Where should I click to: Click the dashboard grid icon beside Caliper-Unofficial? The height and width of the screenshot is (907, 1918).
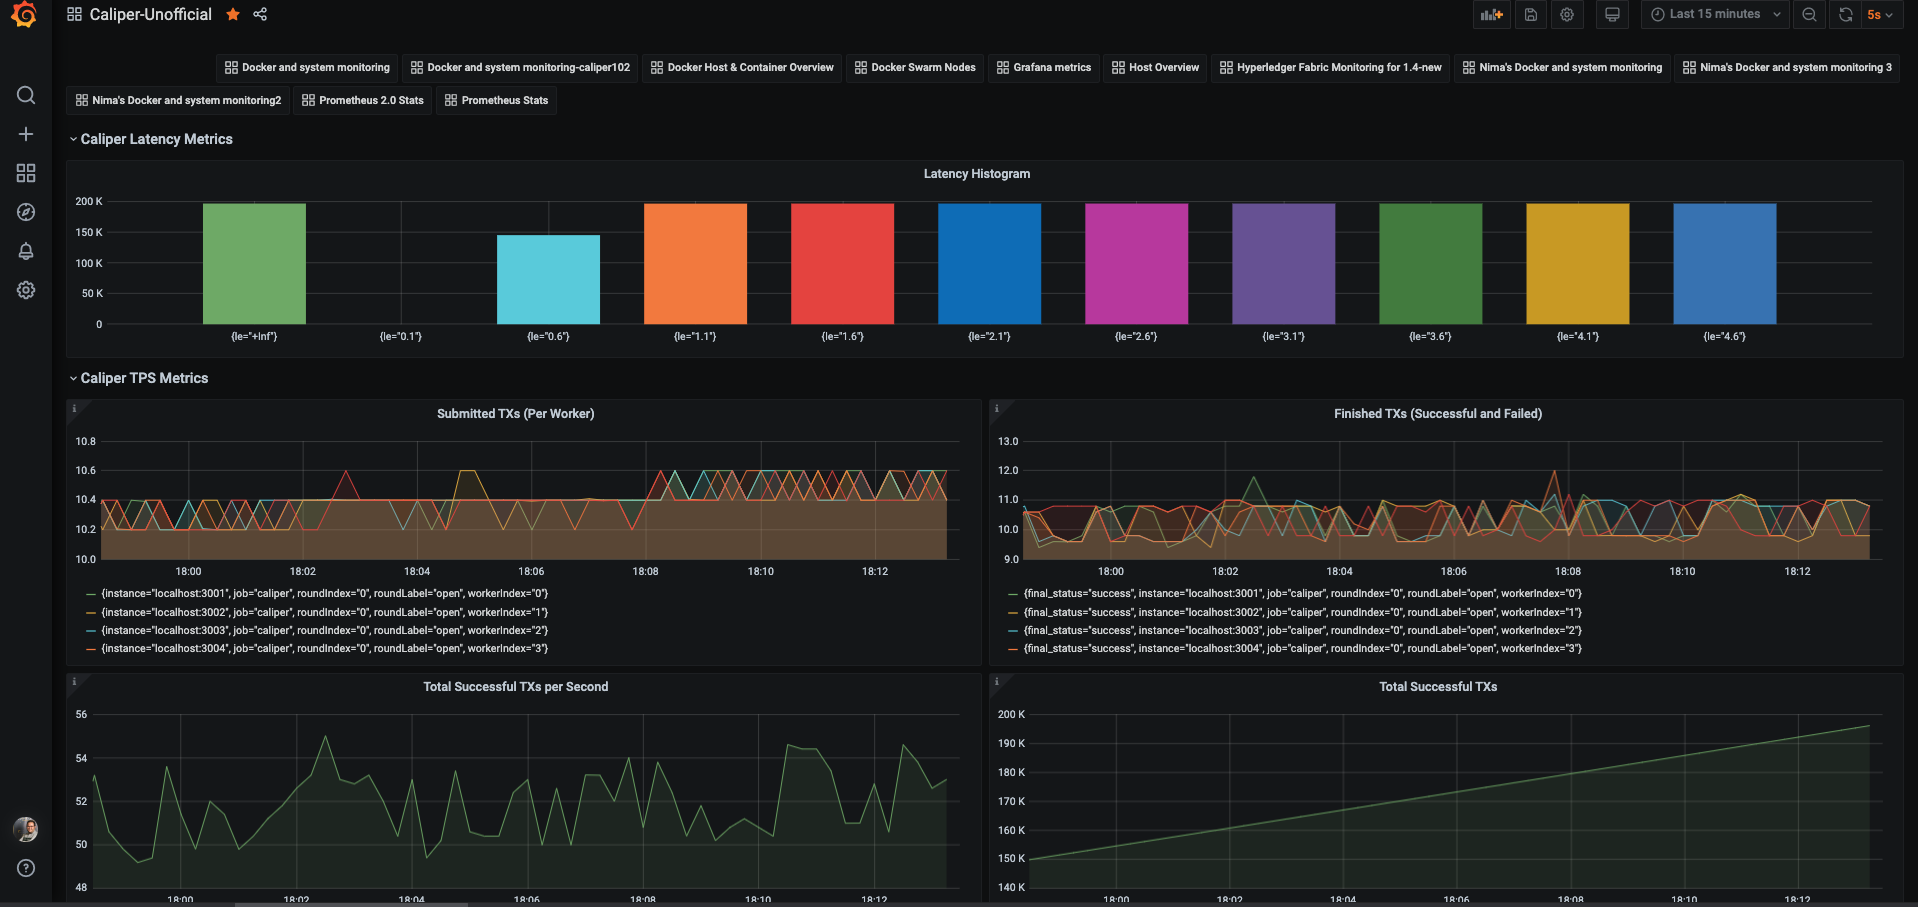tap(74, 14)
